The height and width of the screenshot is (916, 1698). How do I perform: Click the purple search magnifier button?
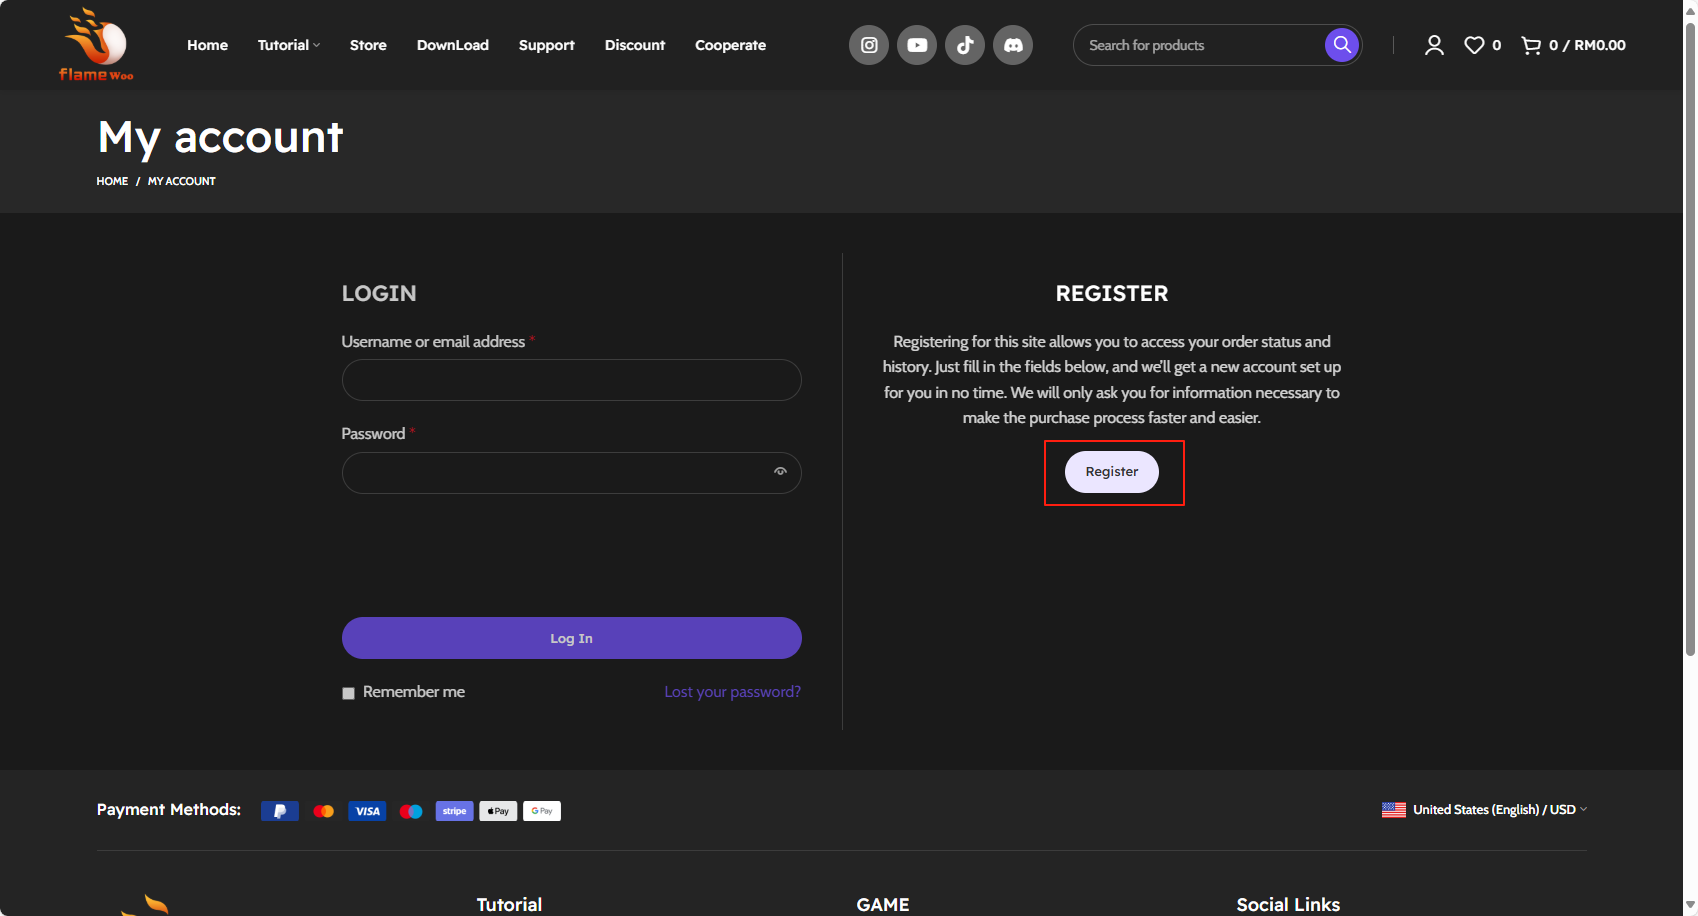pyautogui.click(x=1342, y=45)
